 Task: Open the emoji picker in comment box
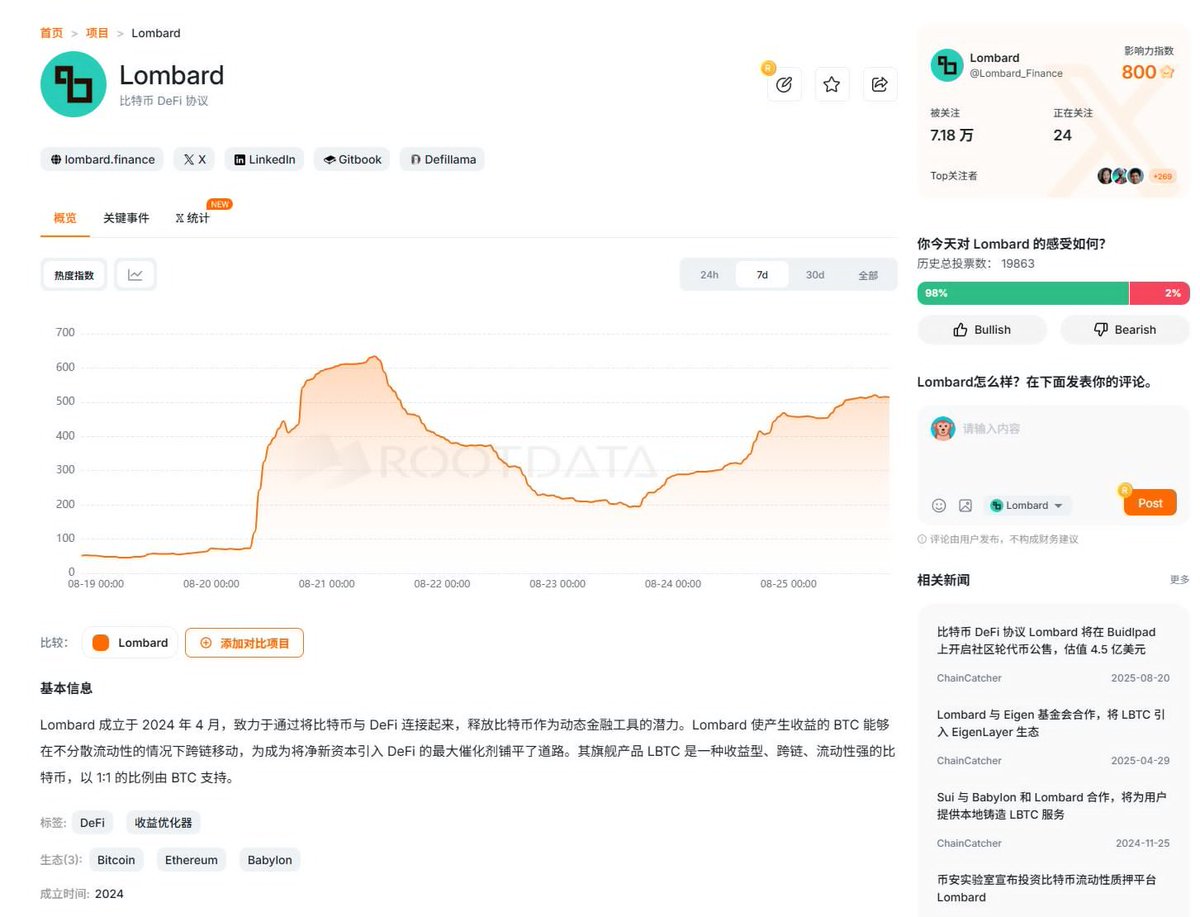(939, 505)
